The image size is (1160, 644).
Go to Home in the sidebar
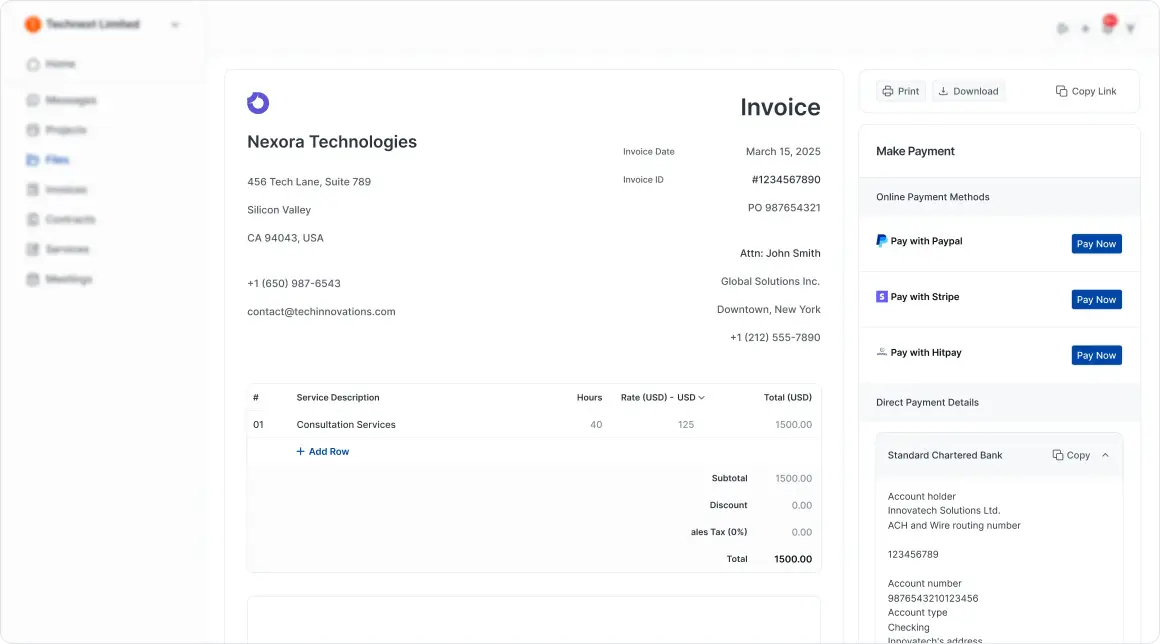[52, 64]
